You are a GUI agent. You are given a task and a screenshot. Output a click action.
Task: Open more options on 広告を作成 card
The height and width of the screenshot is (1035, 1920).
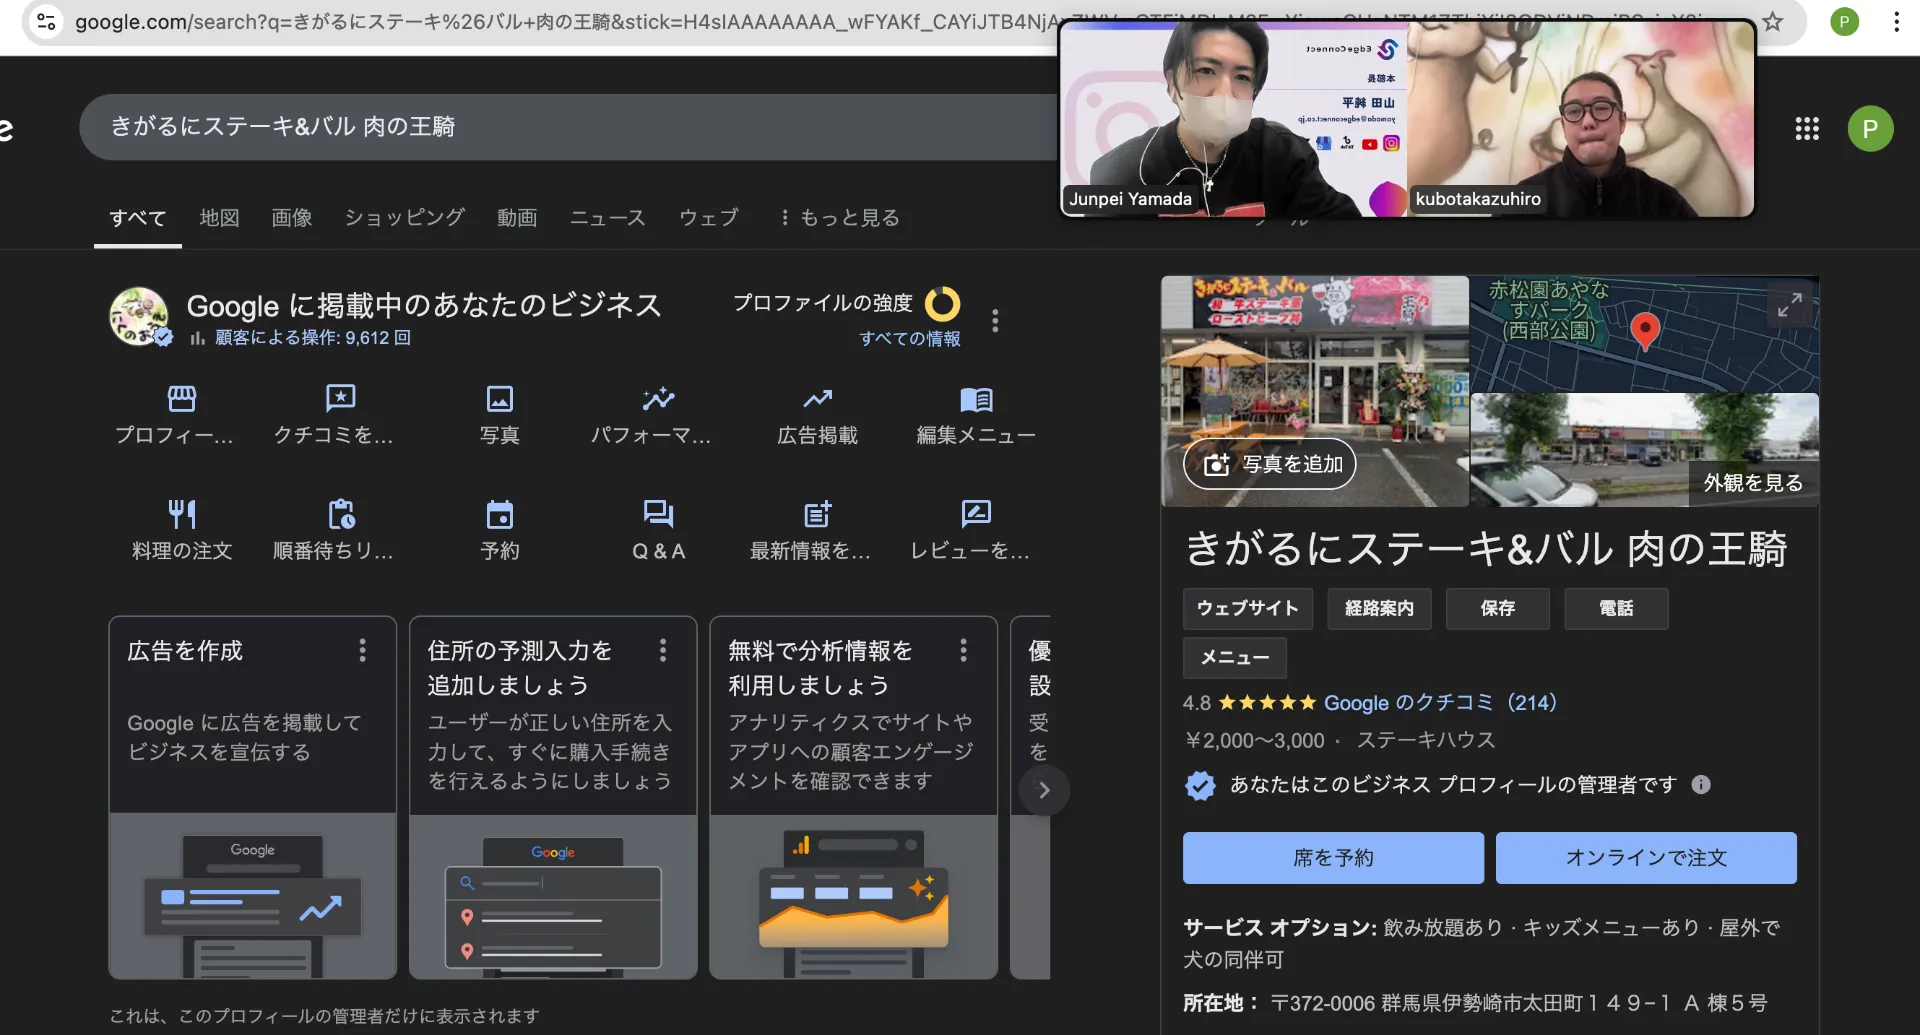tap(362, 651)
